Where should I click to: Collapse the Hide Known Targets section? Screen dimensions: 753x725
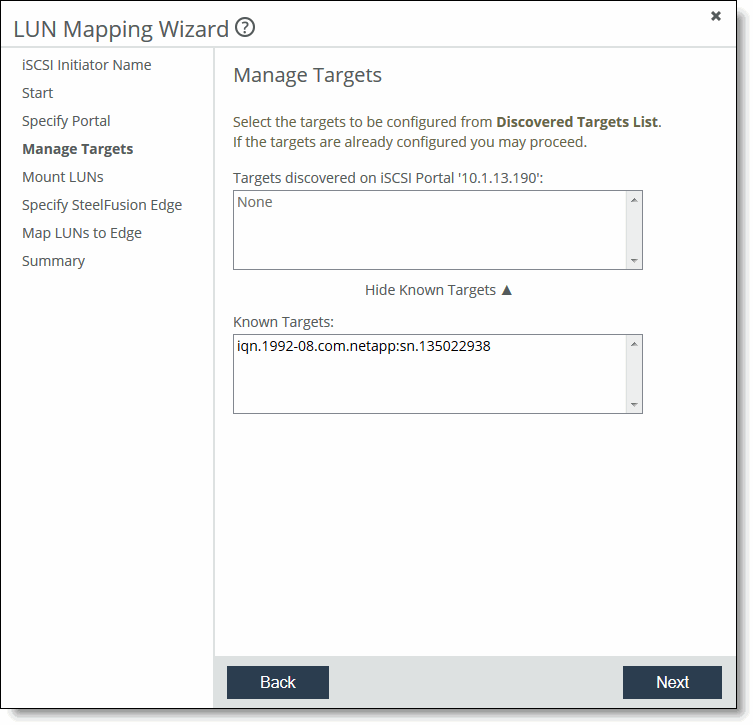tap(438, 290)
